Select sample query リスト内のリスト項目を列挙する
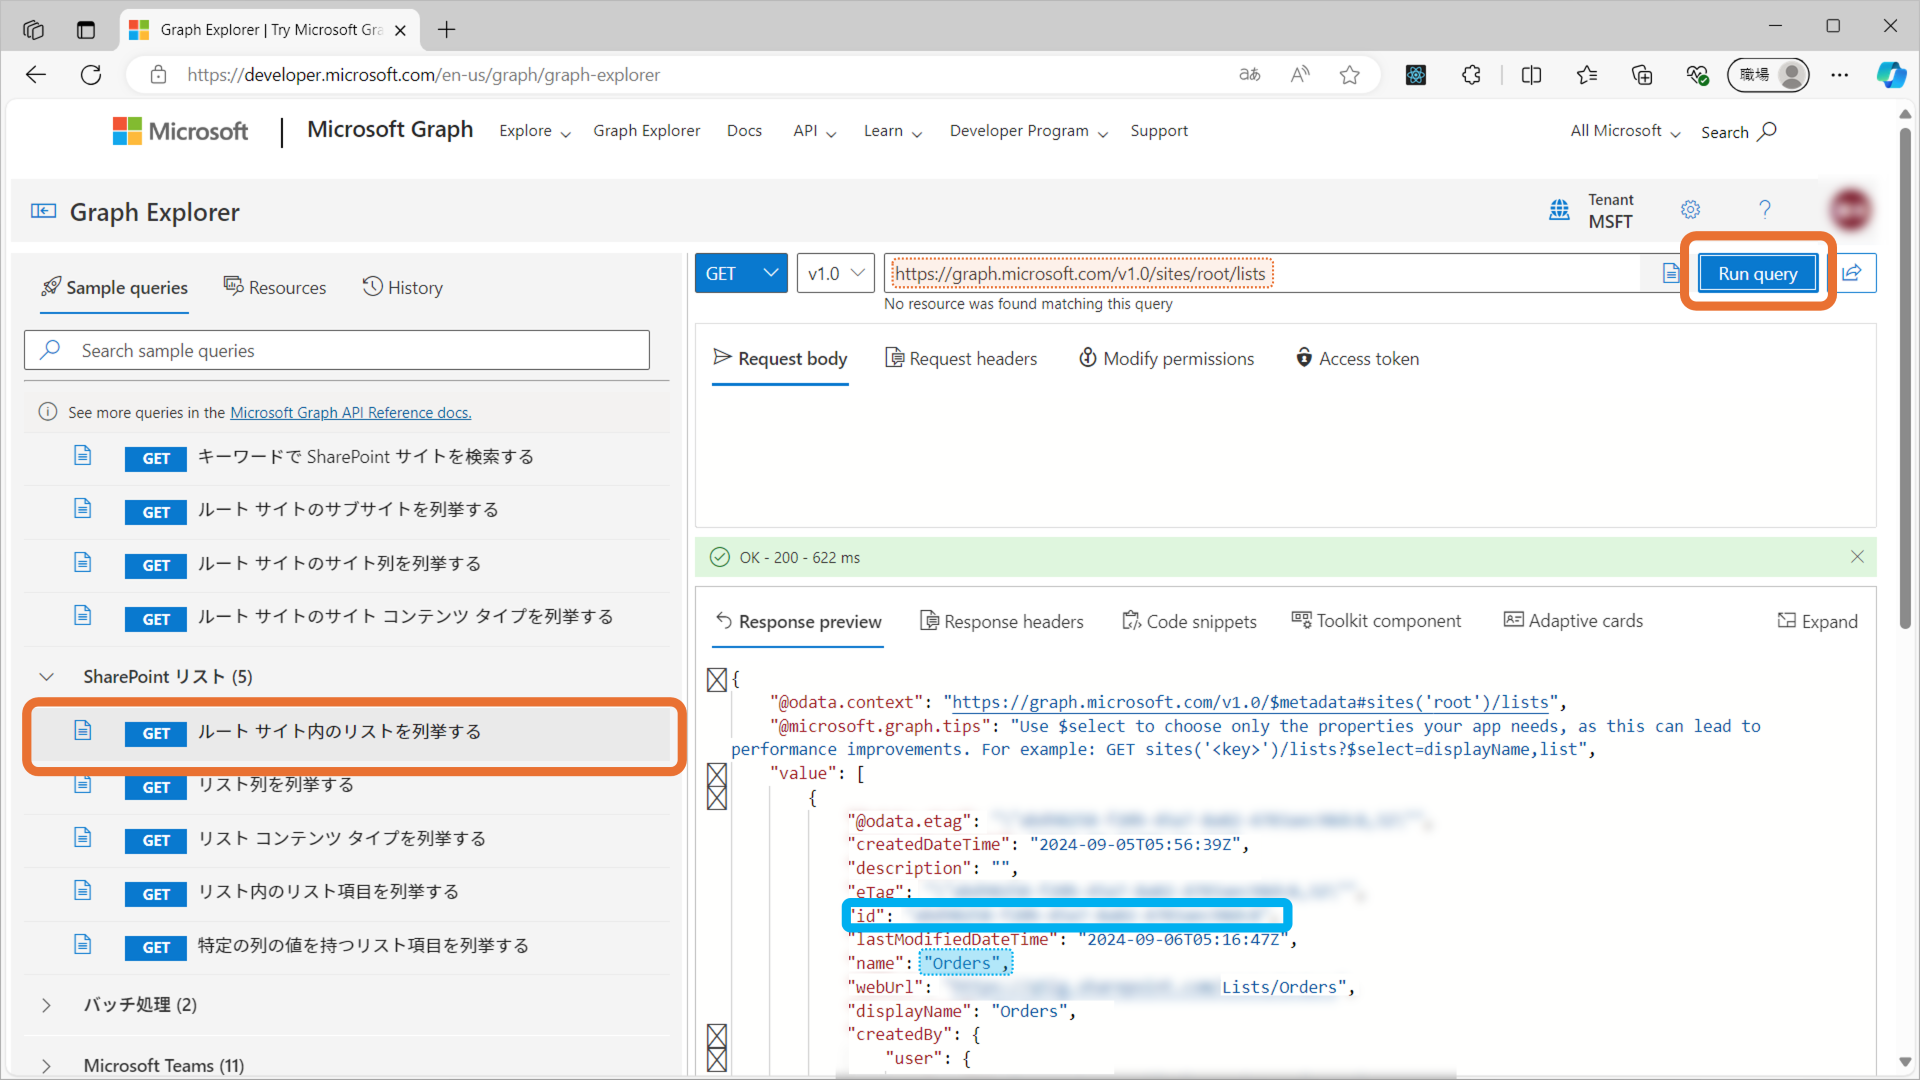1920x1080 pixels. click(x=347, y=892)
